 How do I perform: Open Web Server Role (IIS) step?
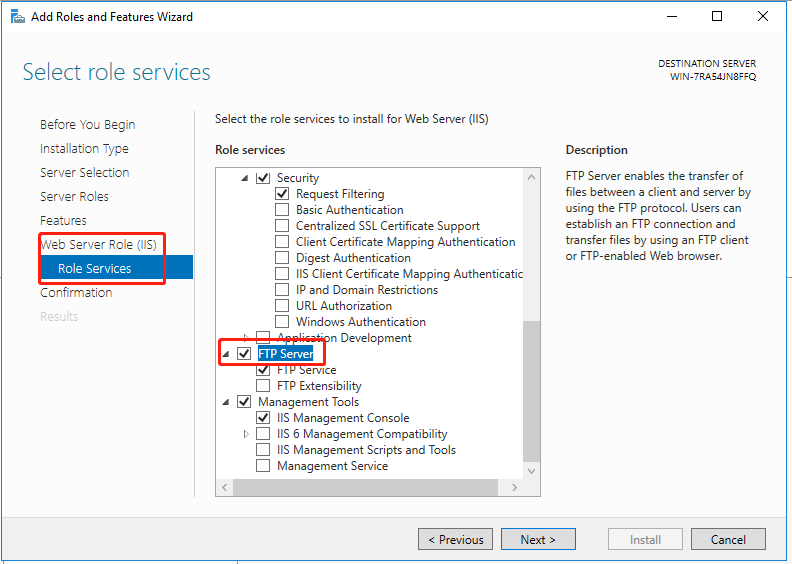coord(98,244)
